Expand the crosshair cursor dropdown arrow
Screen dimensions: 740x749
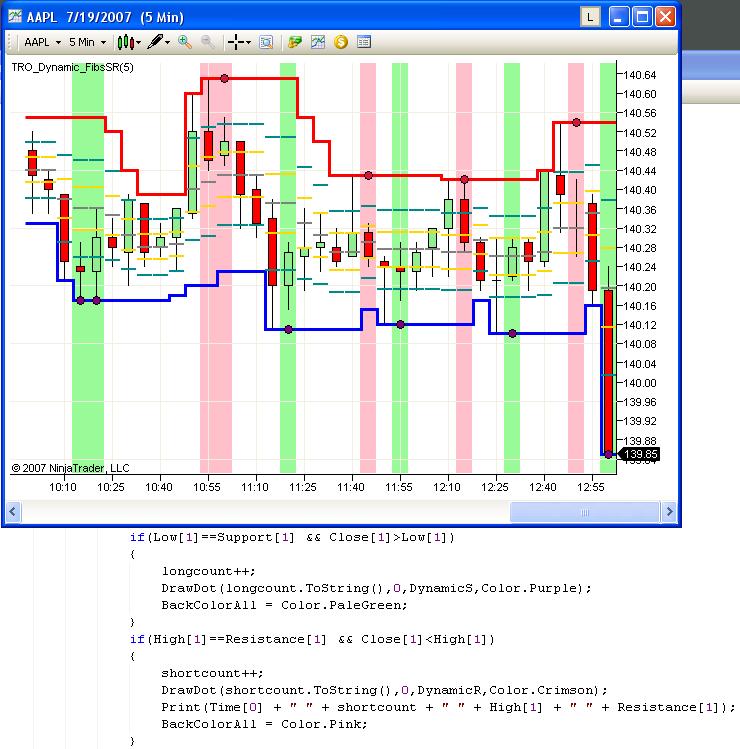click(248, 43)
